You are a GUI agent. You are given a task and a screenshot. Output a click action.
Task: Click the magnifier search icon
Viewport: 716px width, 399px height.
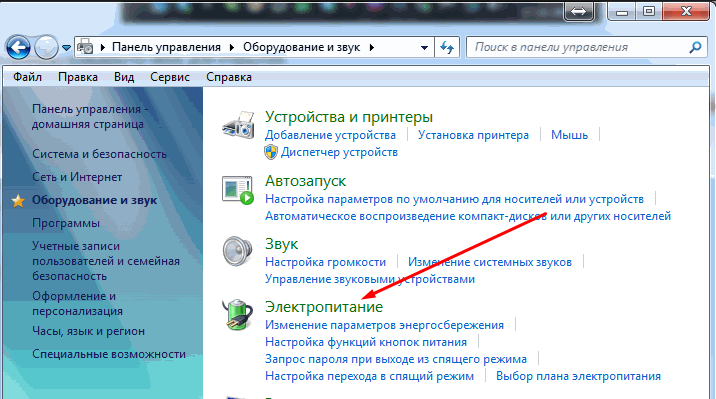[x=695, y=47]
